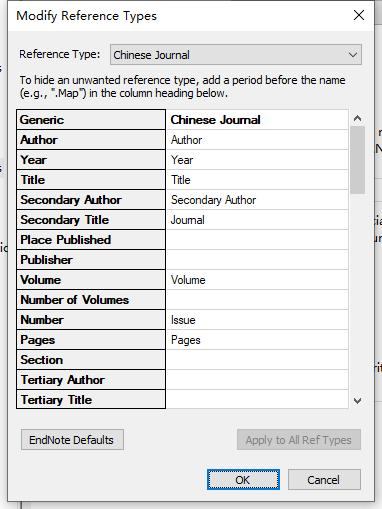The image size is (382, 509).
Task: Select the Journal value cell
Action: [x=257, y=220]
